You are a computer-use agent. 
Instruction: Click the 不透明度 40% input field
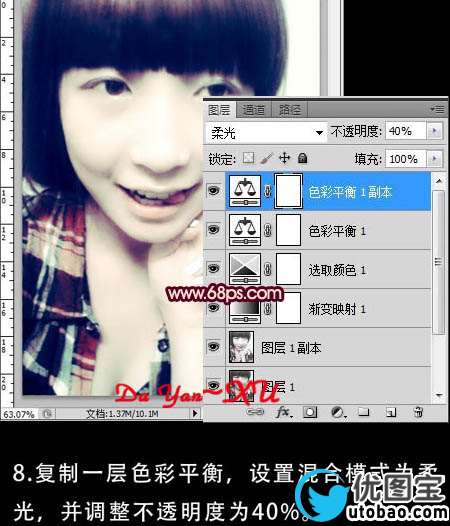pos(405,131)
